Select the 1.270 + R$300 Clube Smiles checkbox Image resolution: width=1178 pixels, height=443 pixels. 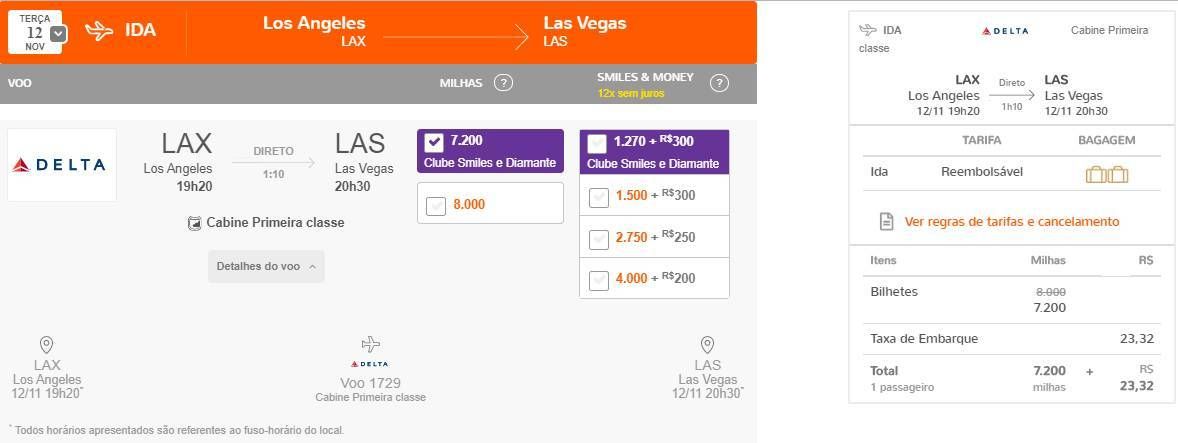click(x=598, y=143)
